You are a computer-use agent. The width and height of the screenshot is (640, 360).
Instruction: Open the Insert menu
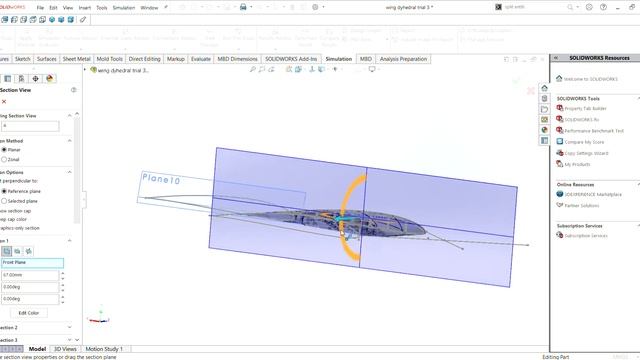point(84,8)
